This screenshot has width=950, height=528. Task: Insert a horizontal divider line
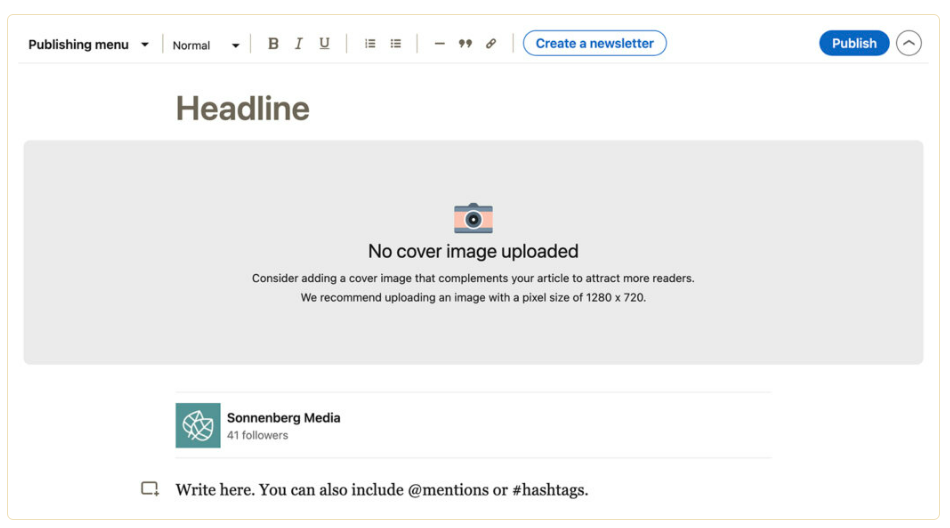tap(439, 44)
